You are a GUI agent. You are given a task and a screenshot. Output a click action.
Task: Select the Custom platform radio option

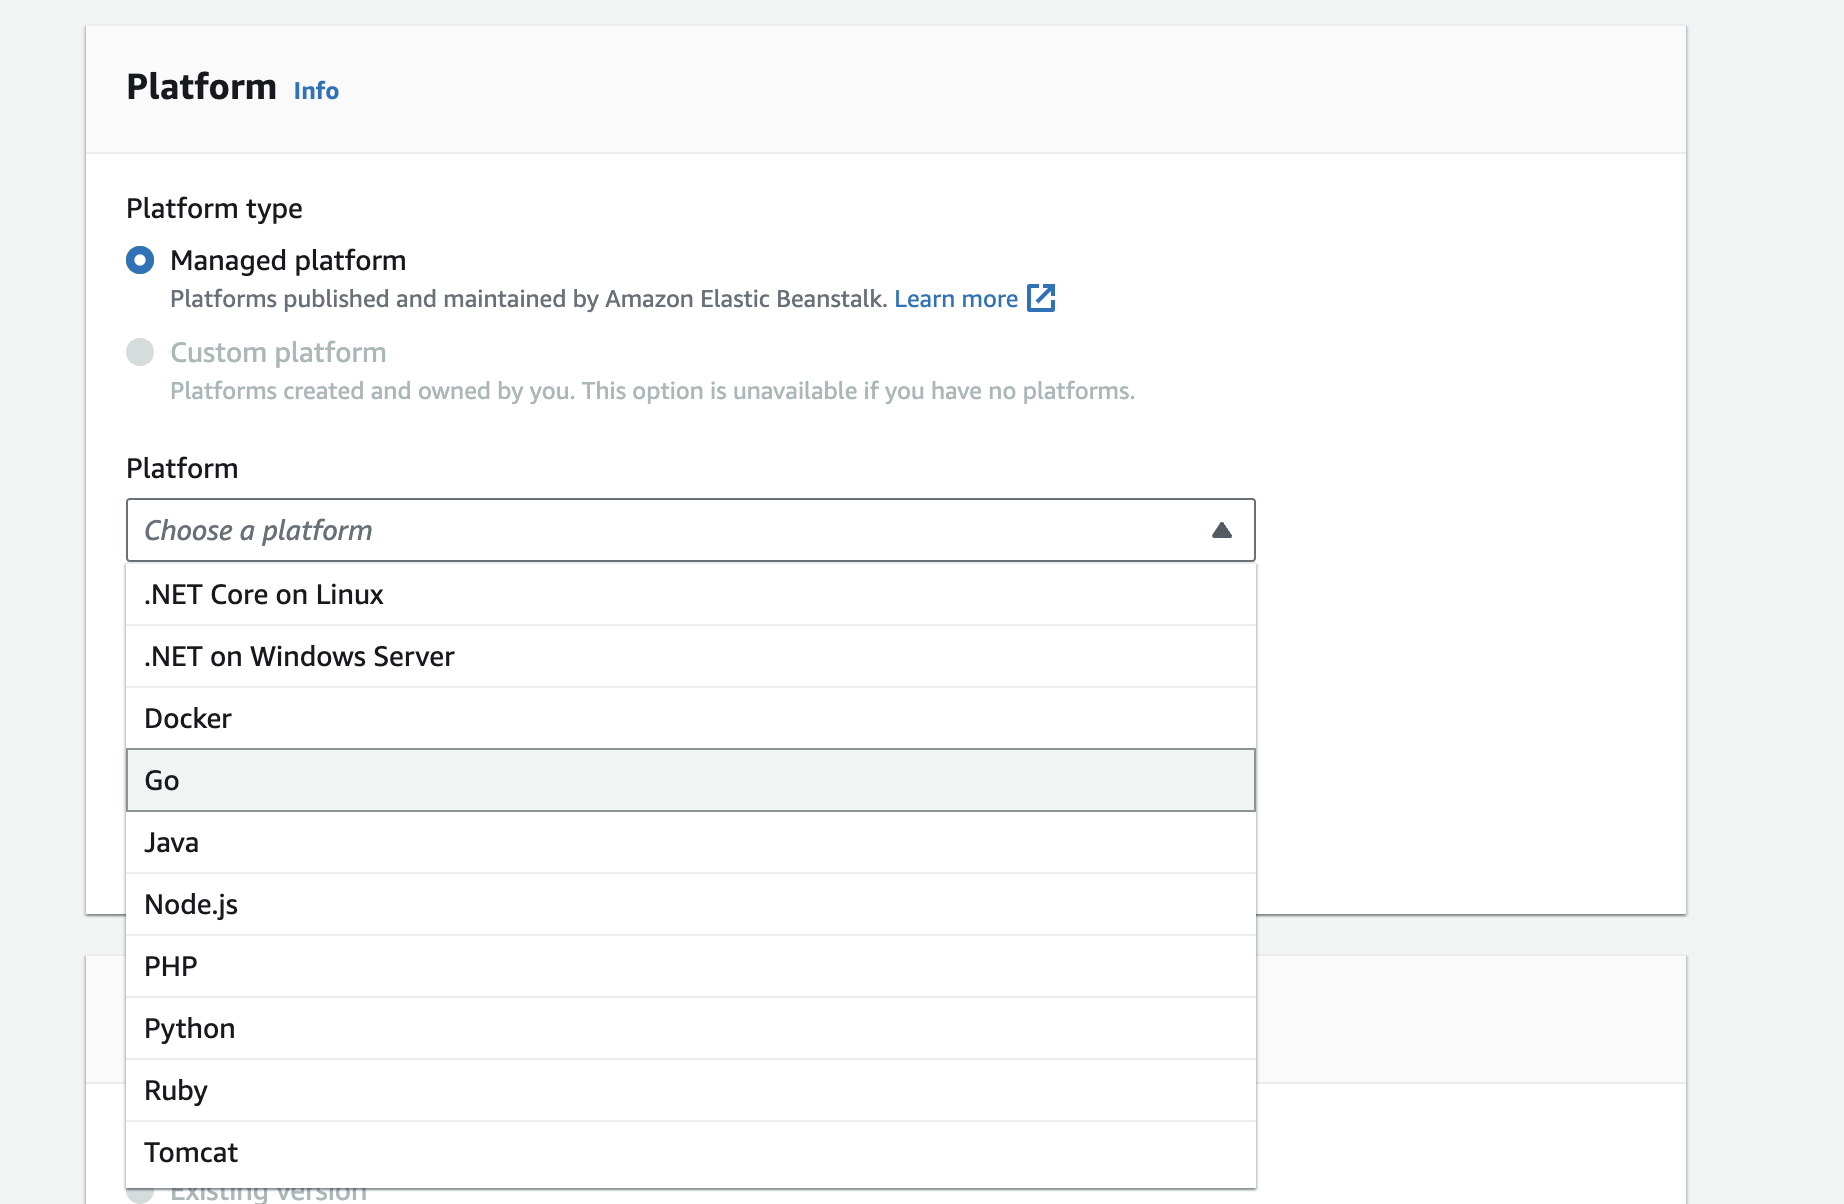[140, 353]
